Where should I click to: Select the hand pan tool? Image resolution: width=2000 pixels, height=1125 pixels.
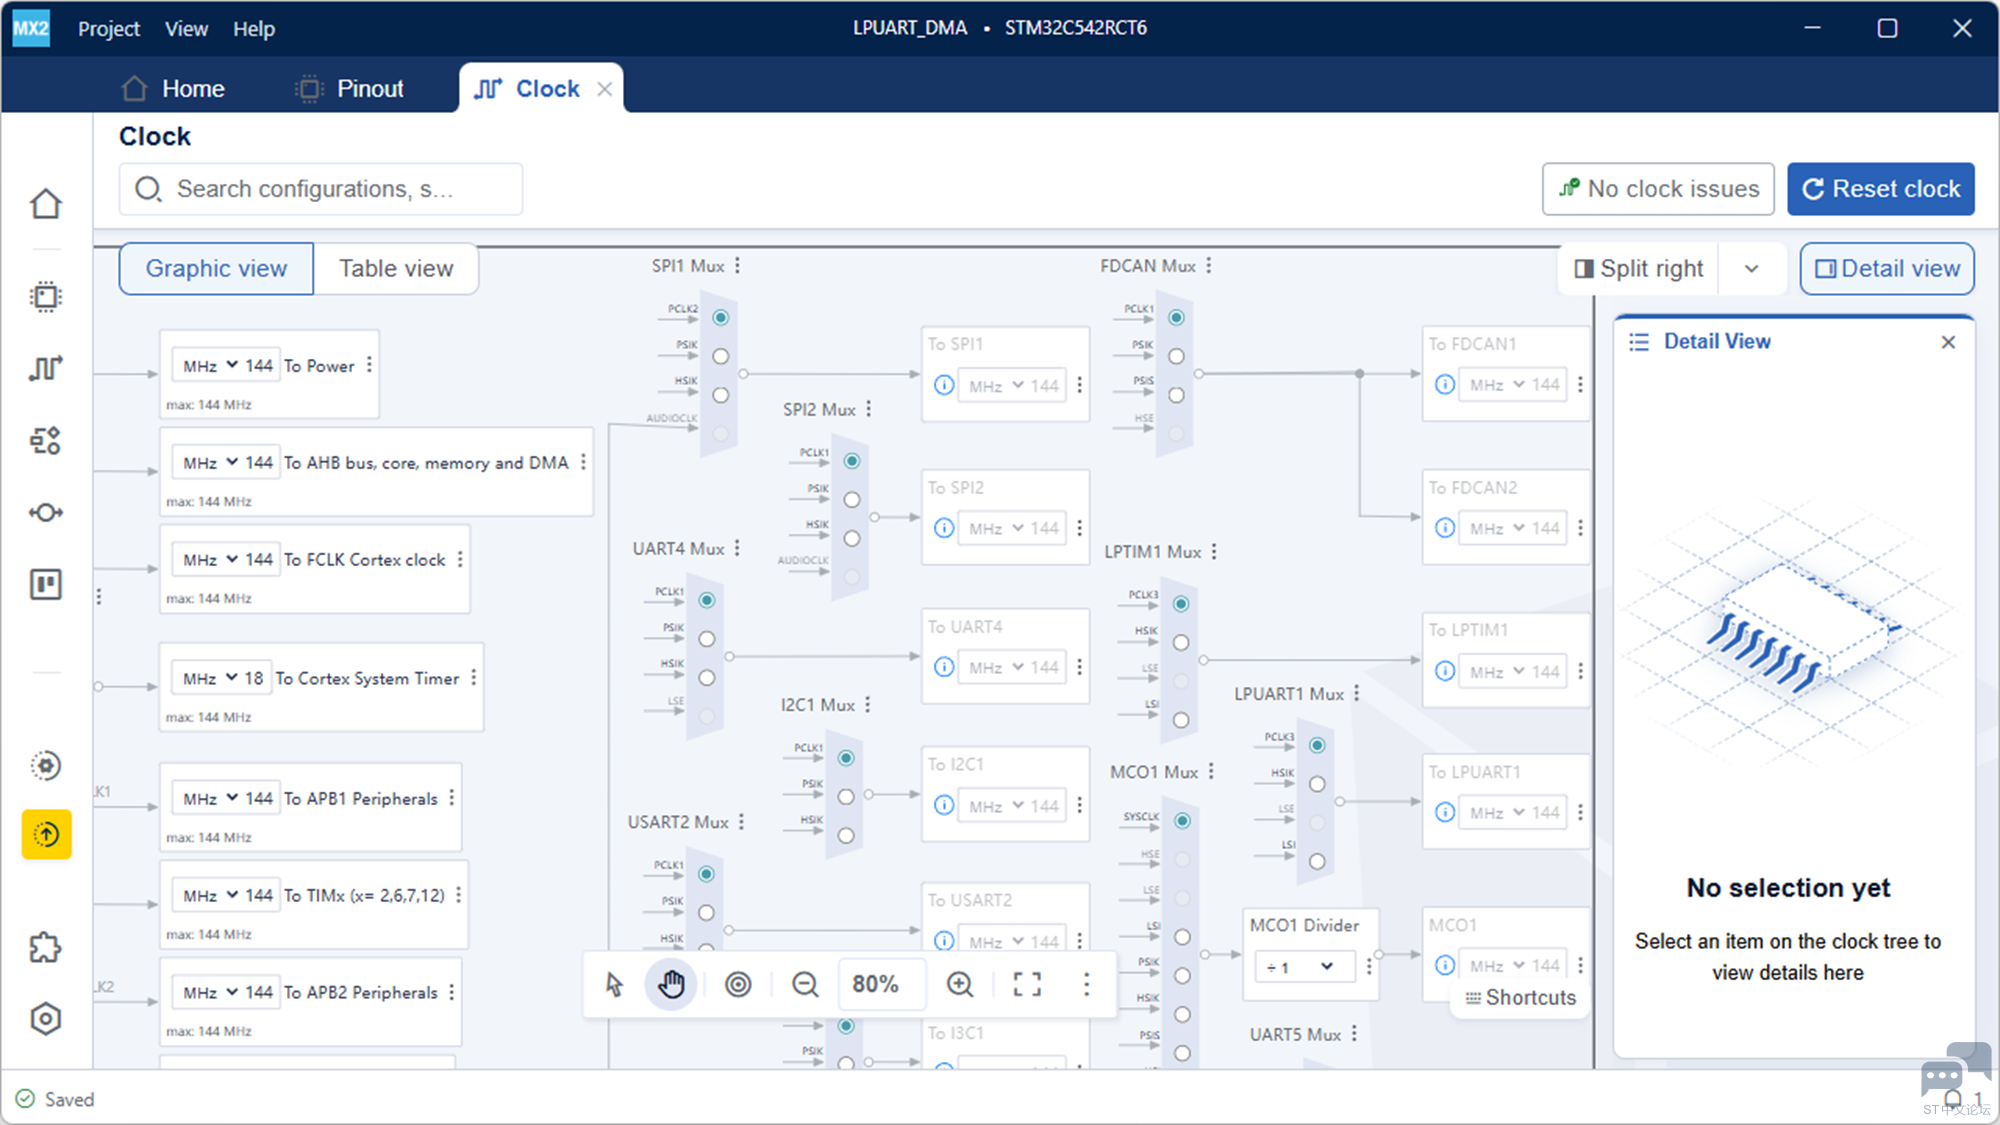pyautogui.click(x=671, y=984)
